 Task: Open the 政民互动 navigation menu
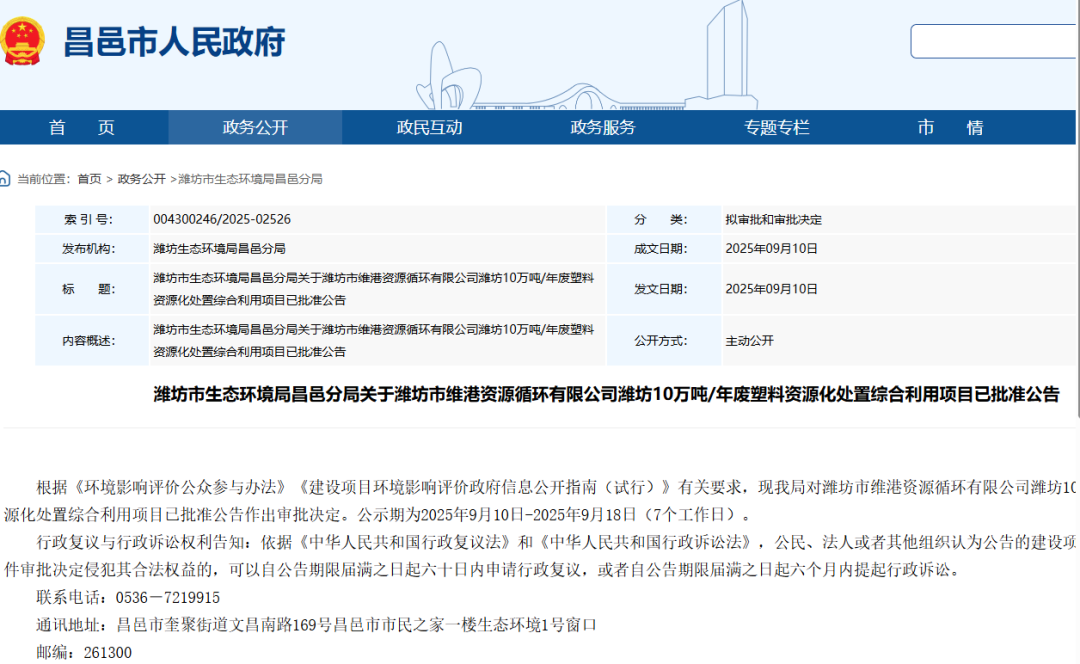pyautogui.click(x=430, y=127)
